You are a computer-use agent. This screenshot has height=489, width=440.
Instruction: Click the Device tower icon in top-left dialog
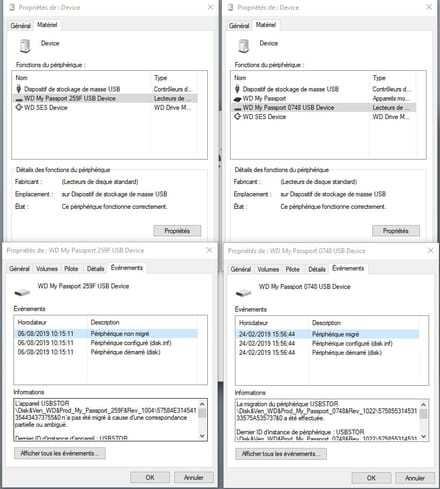tap(25, 45)
